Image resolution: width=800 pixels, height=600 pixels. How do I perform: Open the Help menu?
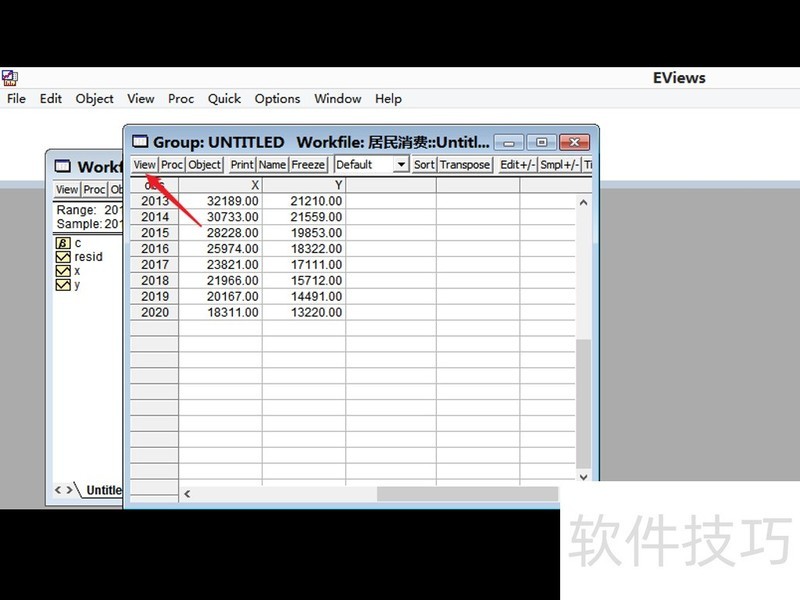tap(388, 98)
